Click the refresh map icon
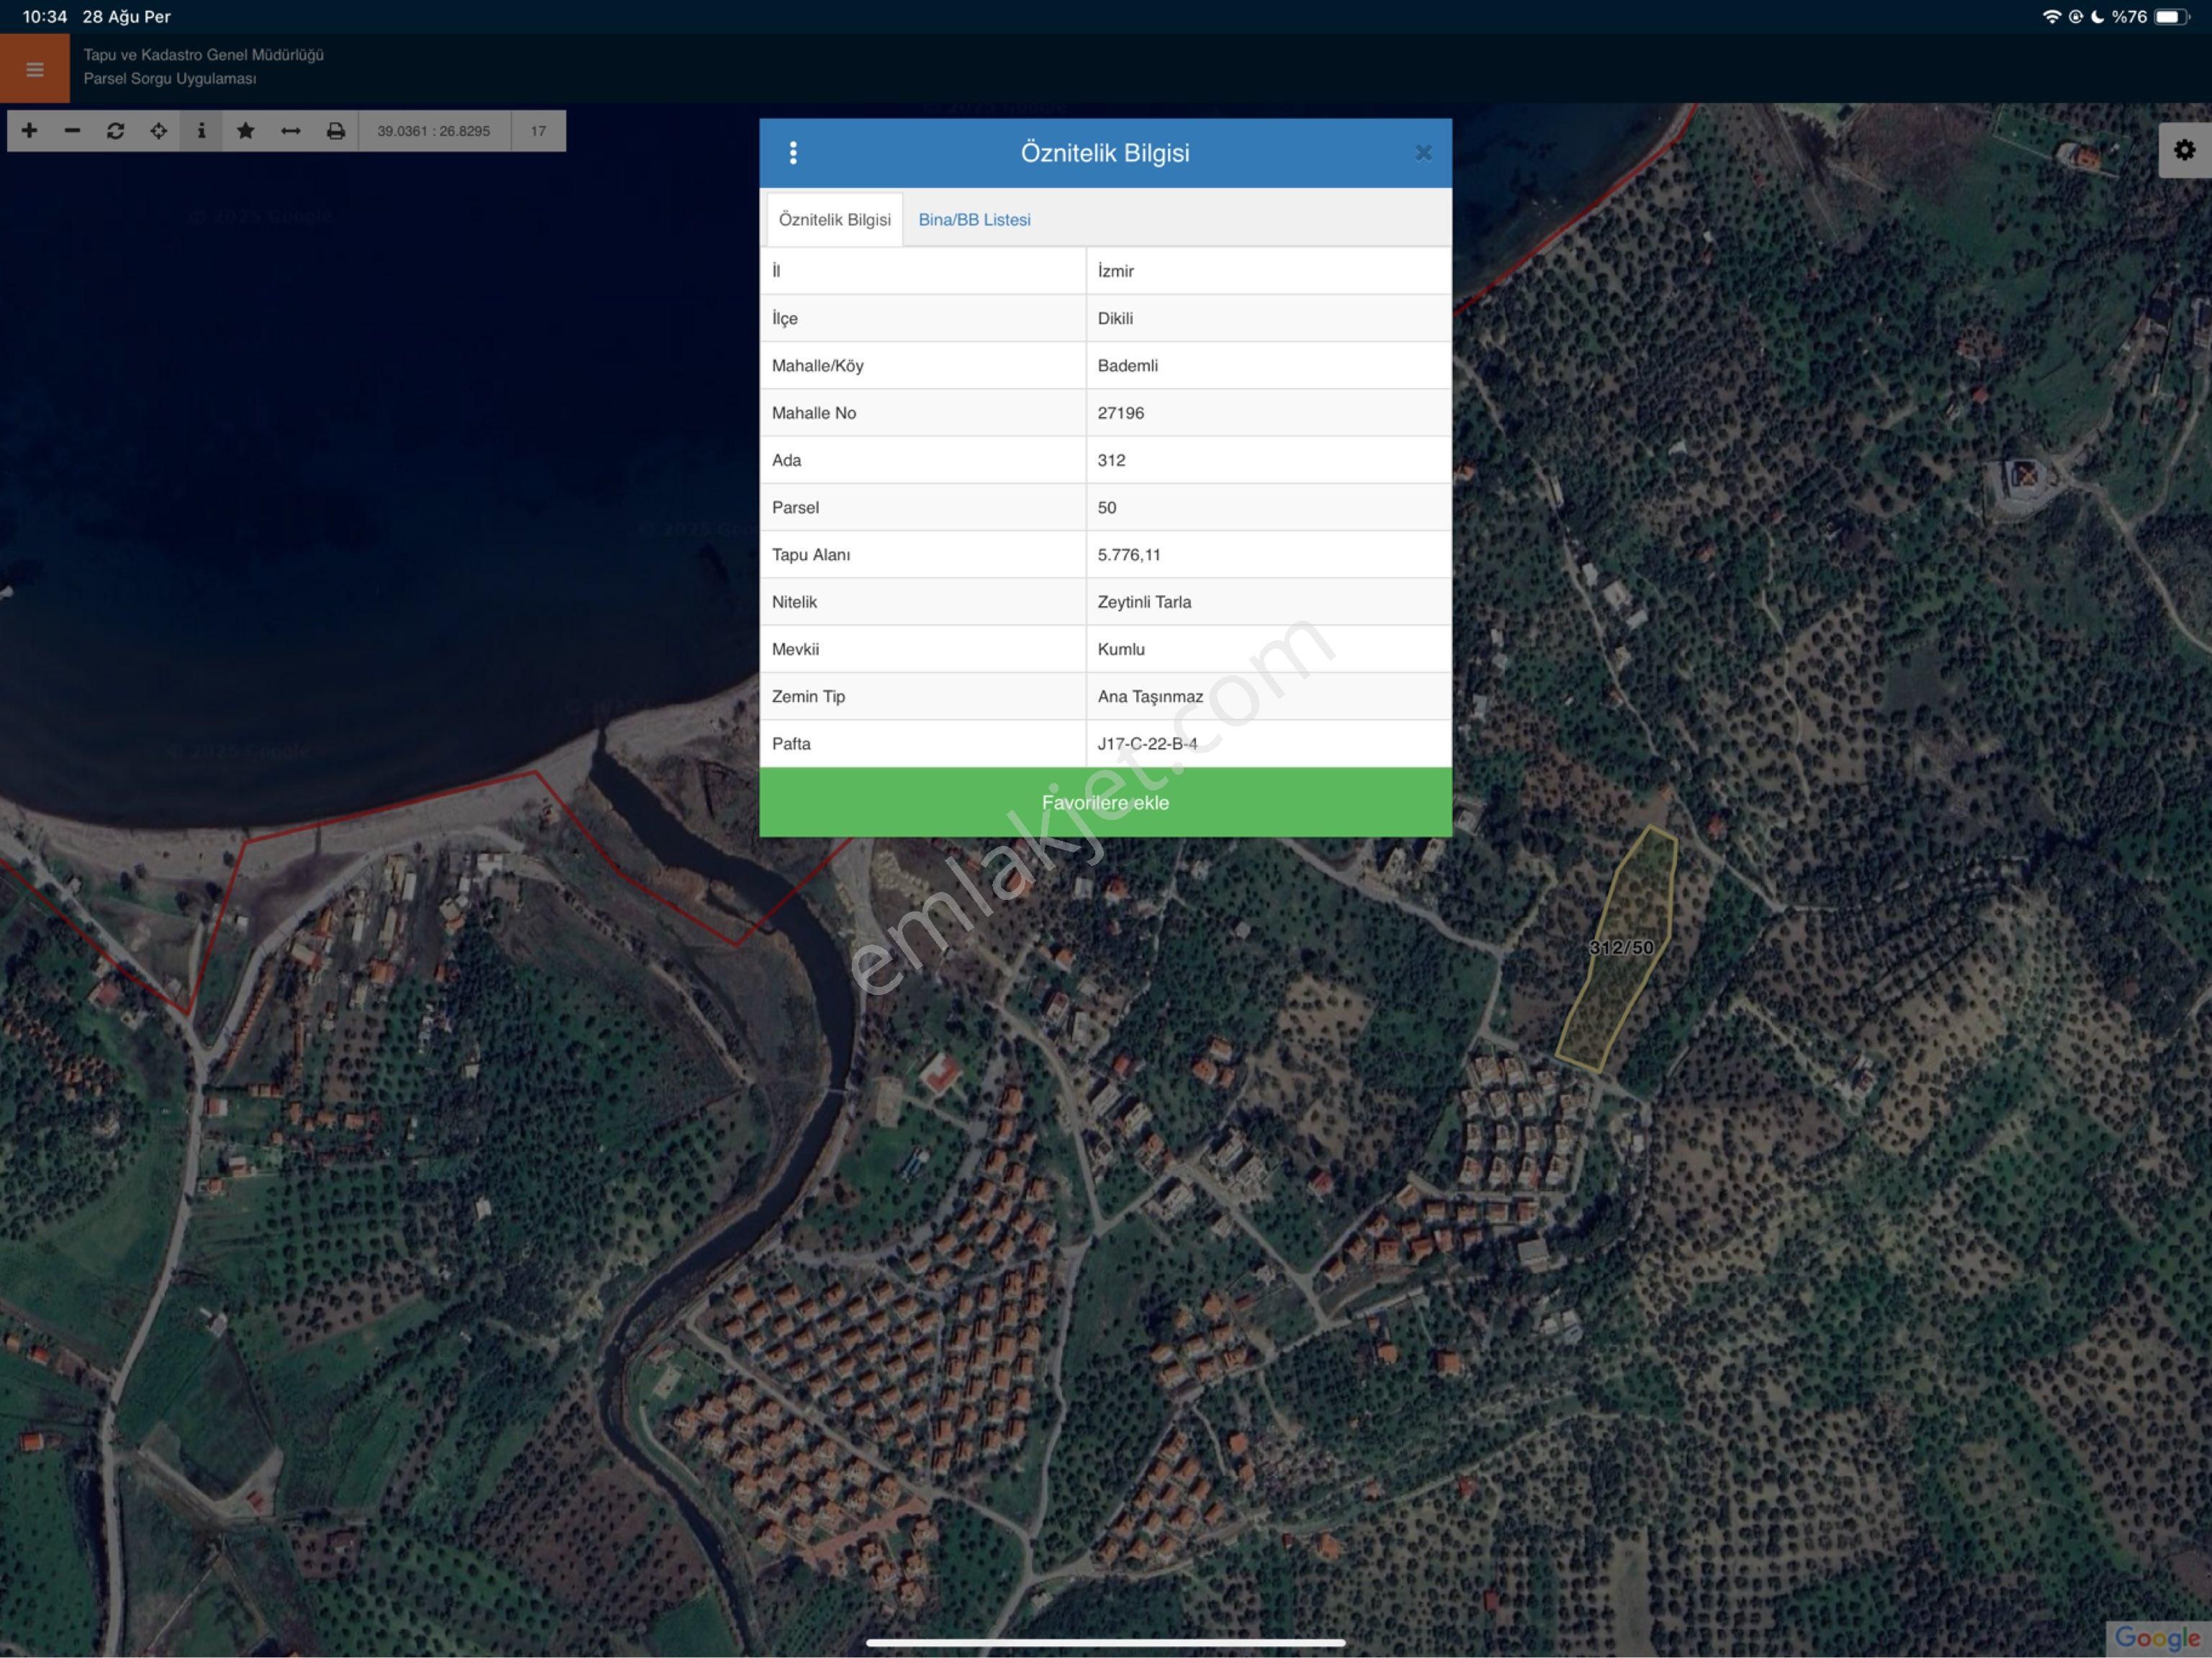Image resolution: width=2212 pixels, height=1658 pixels. point(115,131)
